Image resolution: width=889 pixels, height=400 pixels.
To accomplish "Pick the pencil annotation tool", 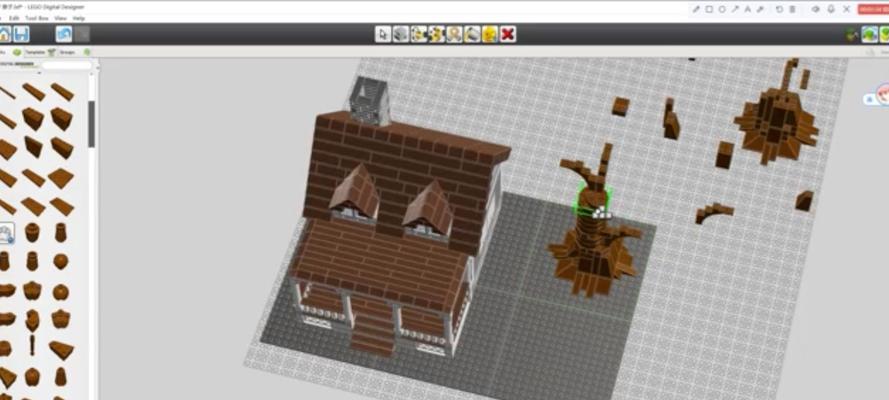I will [696, 9].
